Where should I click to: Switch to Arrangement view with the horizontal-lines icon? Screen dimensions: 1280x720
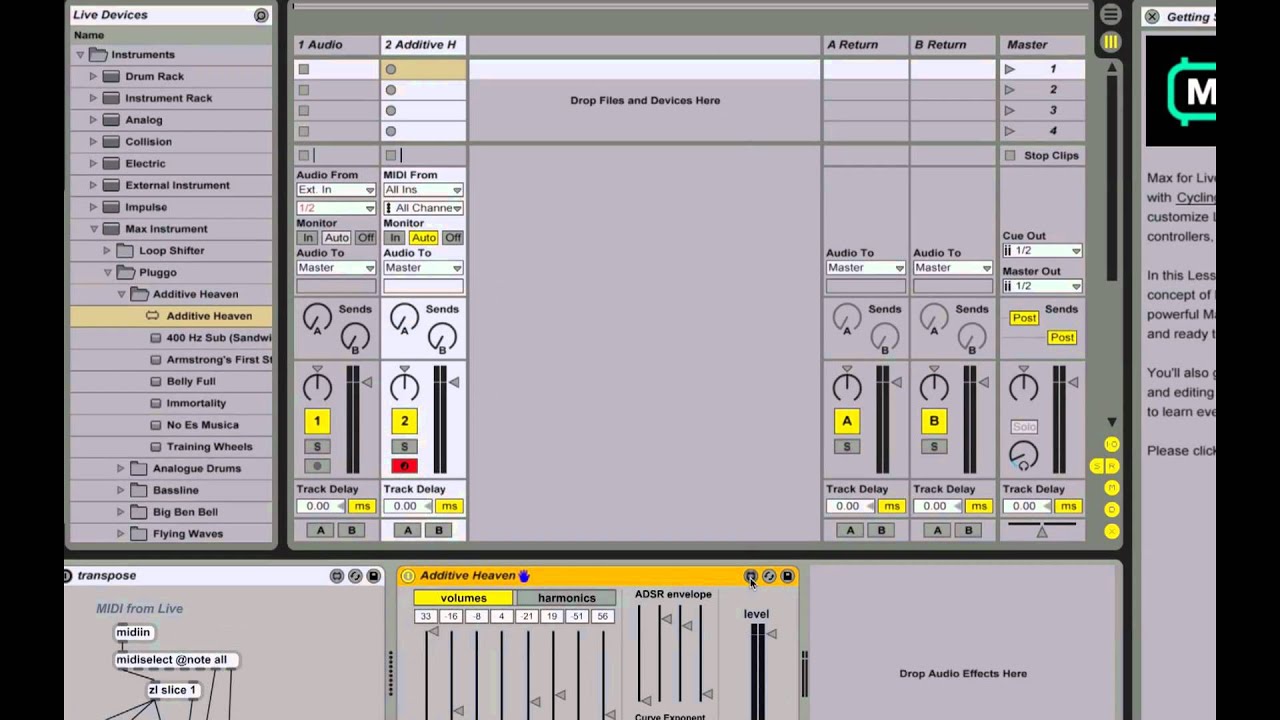[x=1110, y=15]
